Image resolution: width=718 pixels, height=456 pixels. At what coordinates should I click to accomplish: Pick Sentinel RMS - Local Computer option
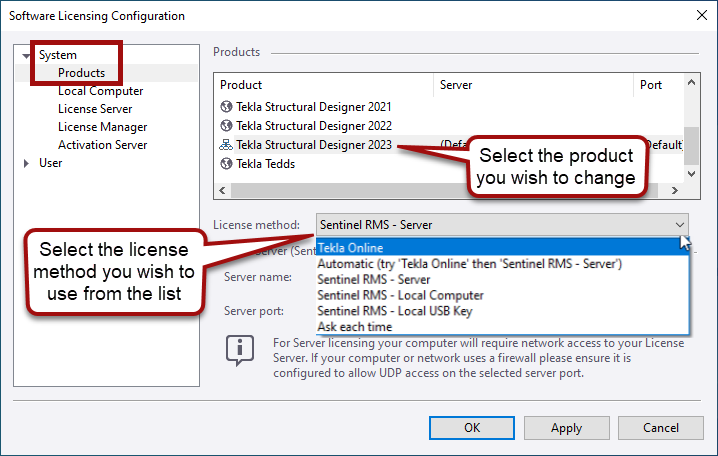pyautogui.click(x=502, y=295)
